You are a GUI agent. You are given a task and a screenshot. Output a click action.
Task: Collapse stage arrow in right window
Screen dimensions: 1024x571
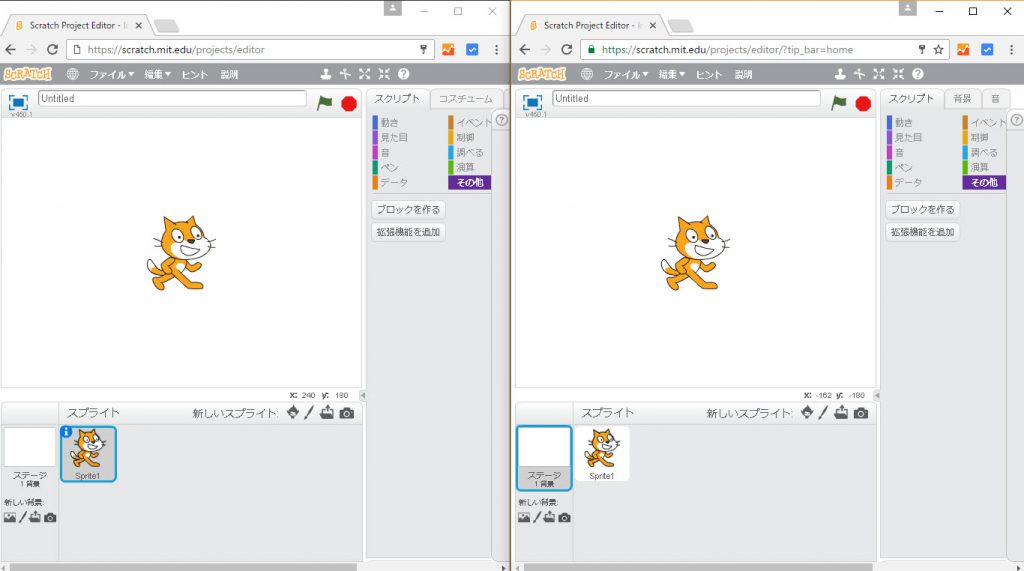click(x=877, y=395)
